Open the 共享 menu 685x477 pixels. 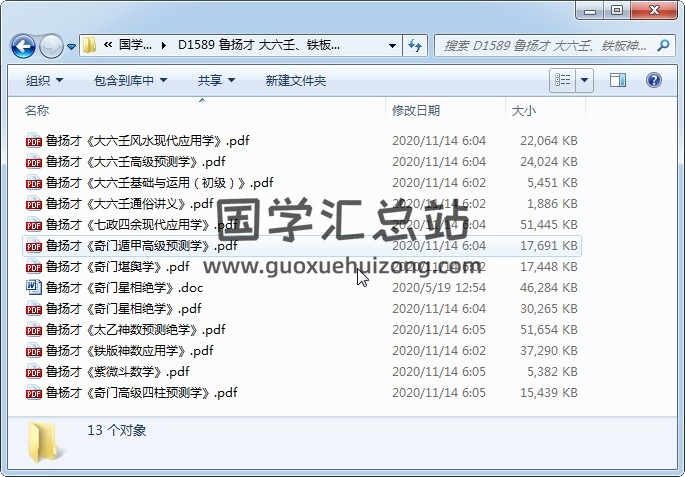[216, 80]
